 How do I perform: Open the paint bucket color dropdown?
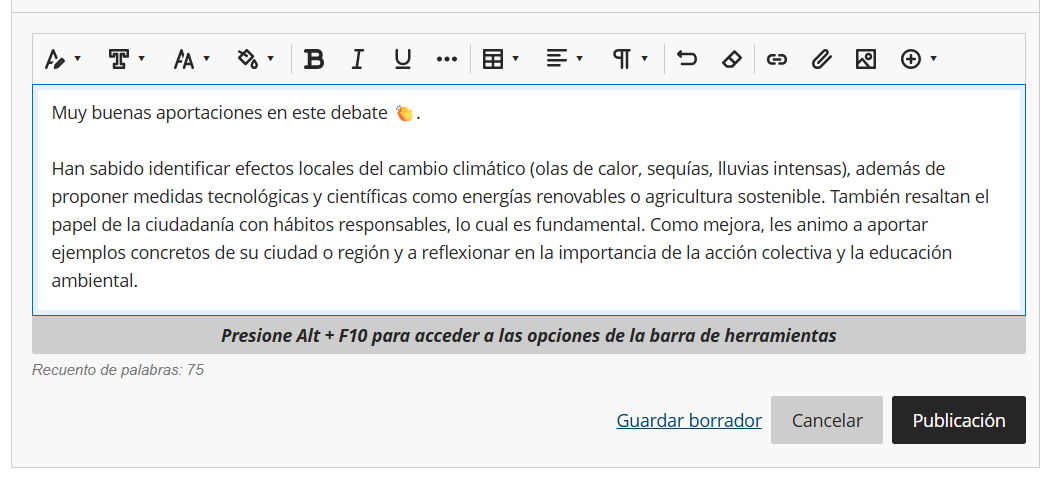[x=255, y=60]
